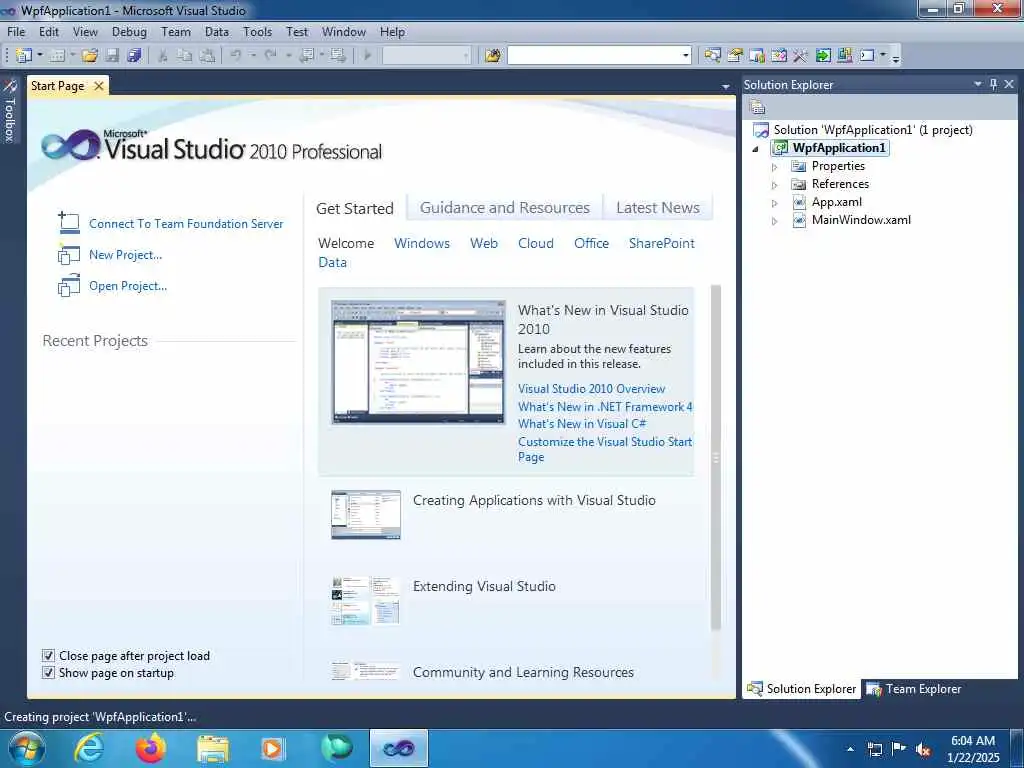
Task: Switch to Guidance and Resources tab
Action: pos(504,208)
